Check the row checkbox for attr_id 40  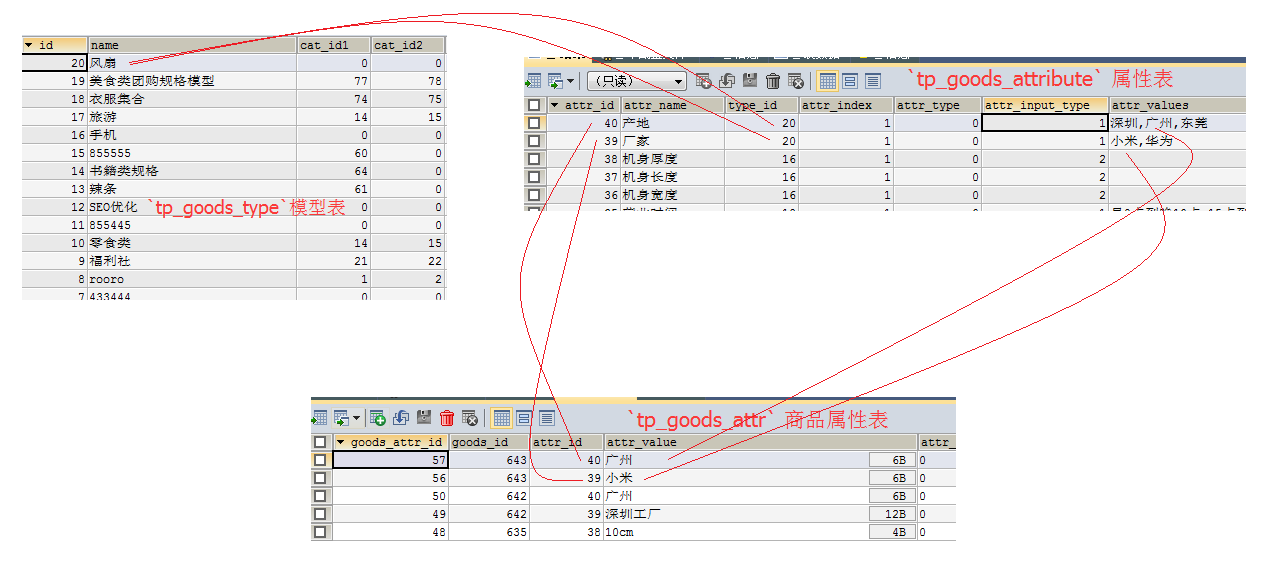coord(534,123)
